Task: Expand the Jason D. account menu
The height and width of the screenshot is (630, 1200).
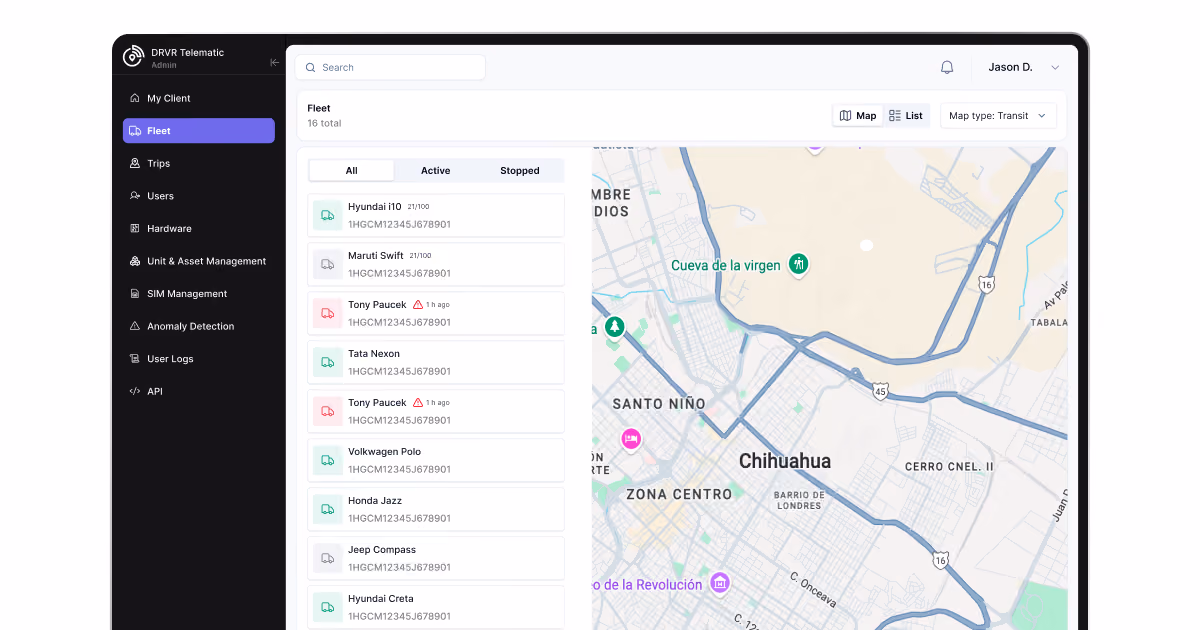Action: pos(1023,67)
